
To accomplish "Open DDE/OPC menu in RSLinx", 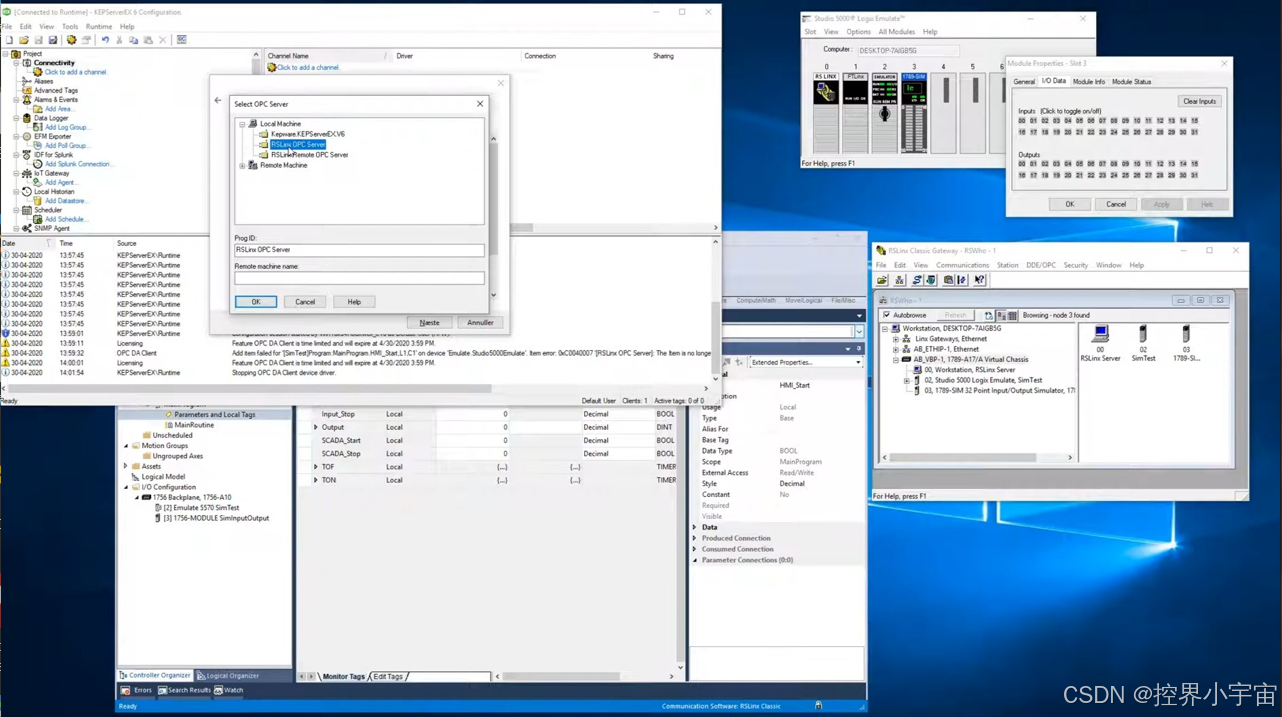I will [x=1040, y=265].
